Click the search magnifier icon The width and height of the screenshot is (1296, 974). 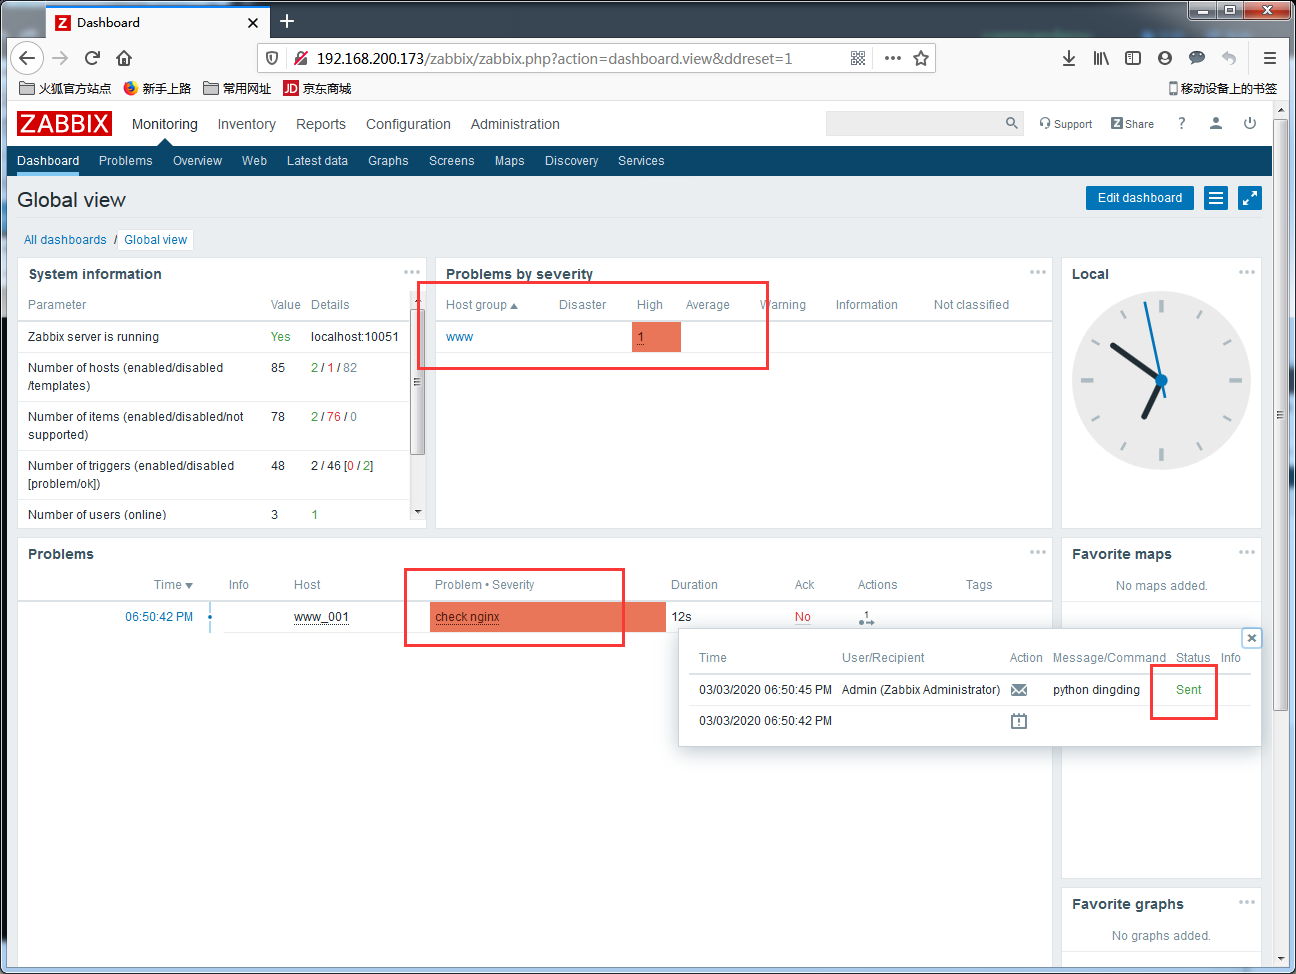pyautogui.click(x=1012, y=123)
